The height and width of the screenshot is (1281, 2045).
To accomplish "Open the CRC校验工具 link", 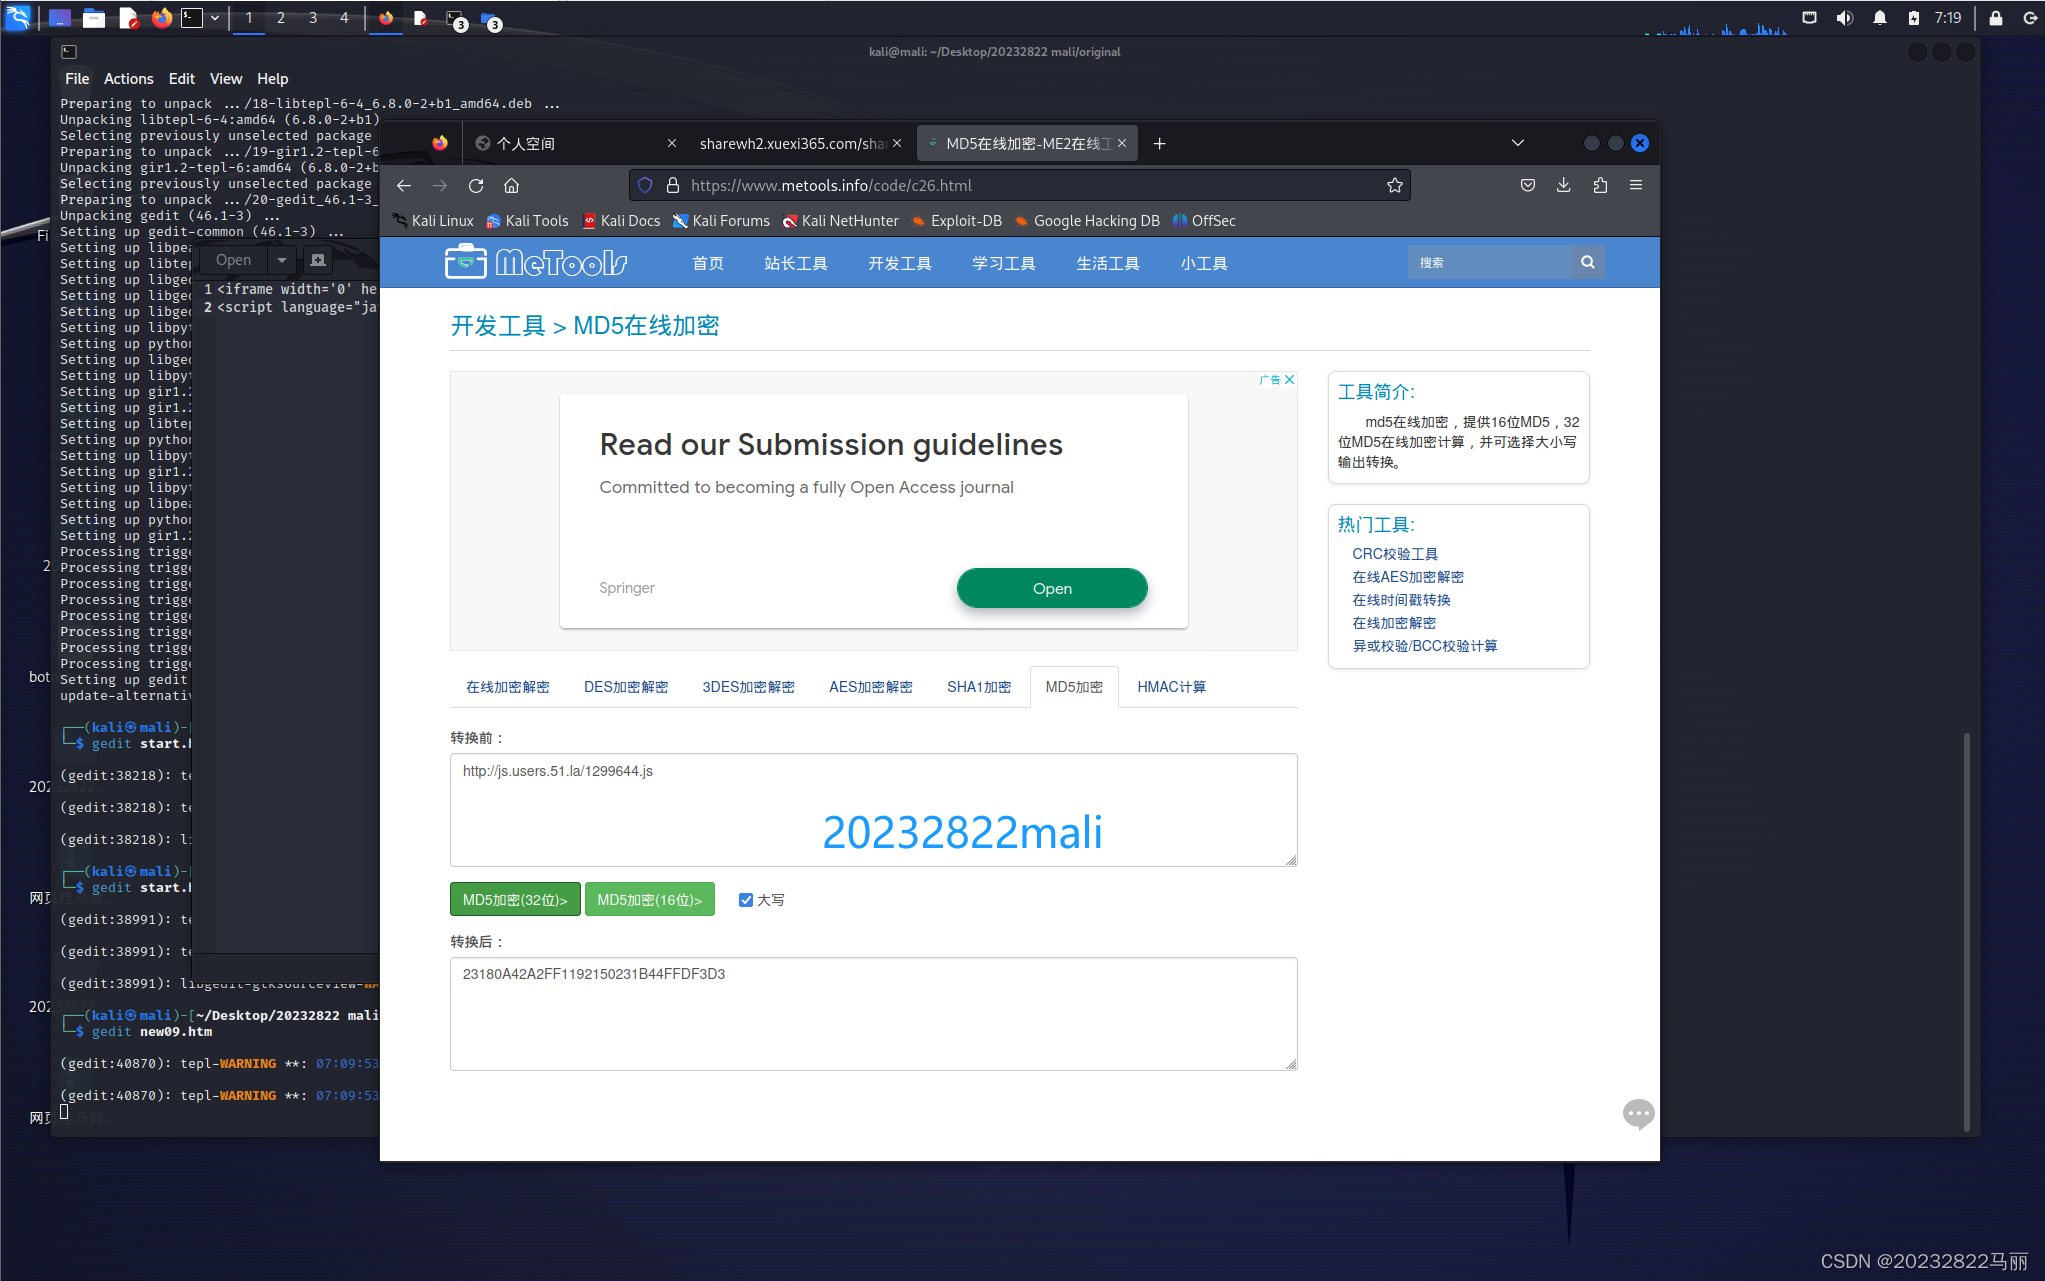I will point(1395,554).
